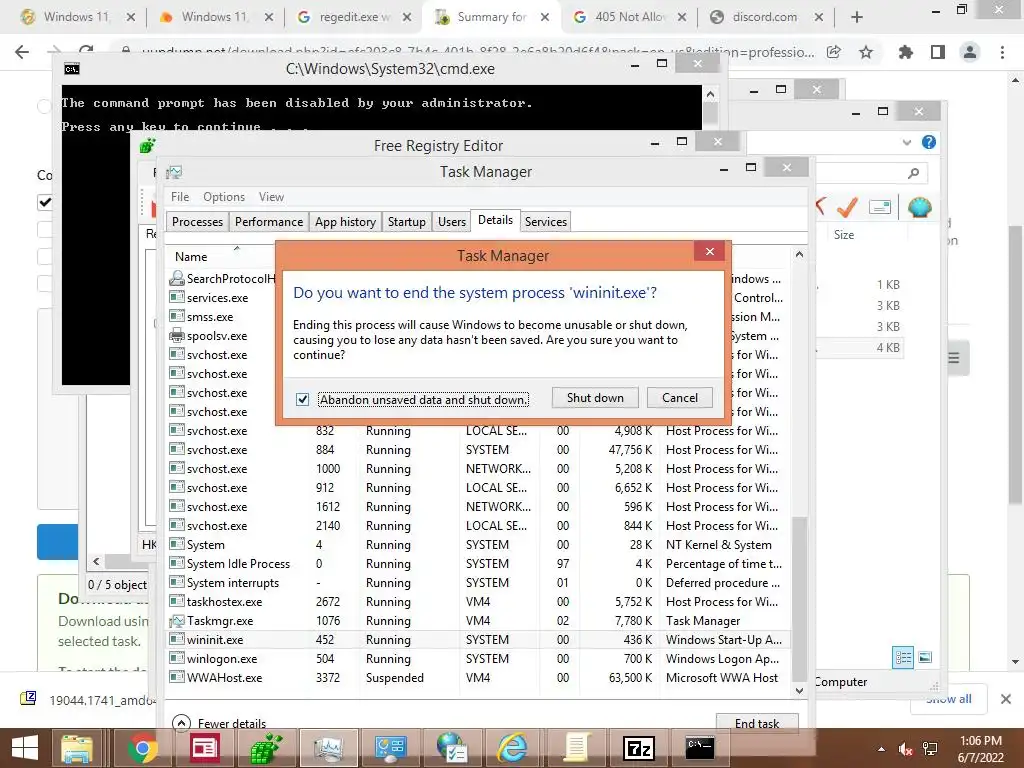Toggle checked checkbox on webpage
The height and width of the screenshot is (768, 1024).
[44, 202]
